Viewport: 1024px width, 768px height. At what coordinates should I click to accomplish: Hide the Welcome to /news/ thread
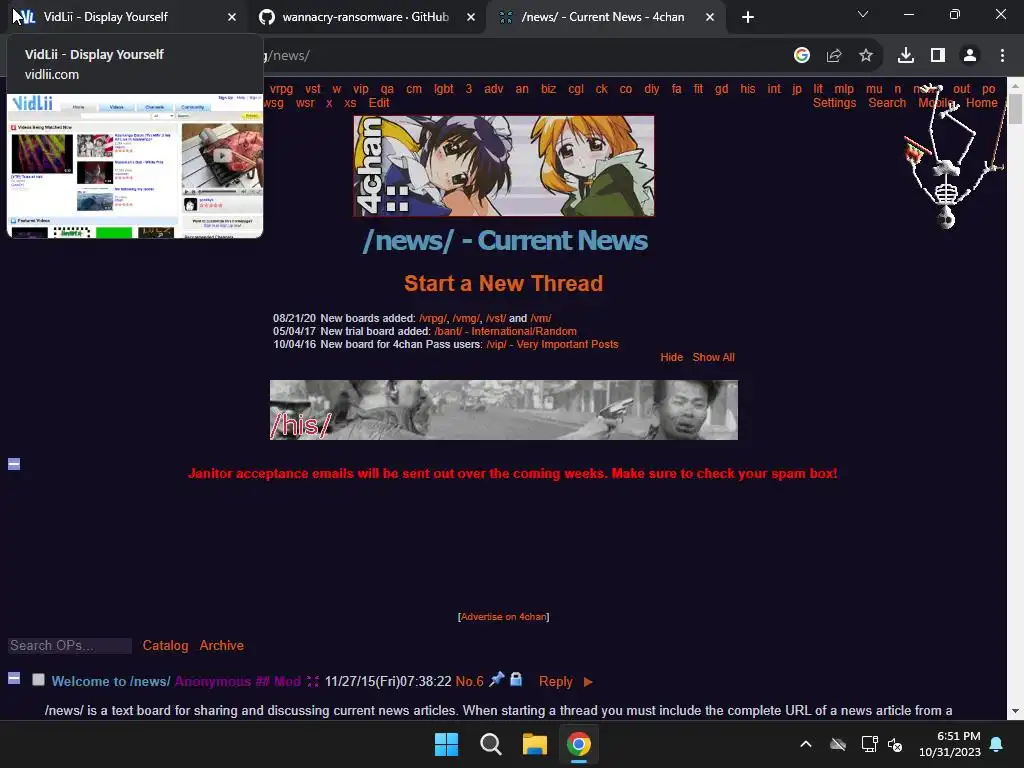click(x=14, y=678)
